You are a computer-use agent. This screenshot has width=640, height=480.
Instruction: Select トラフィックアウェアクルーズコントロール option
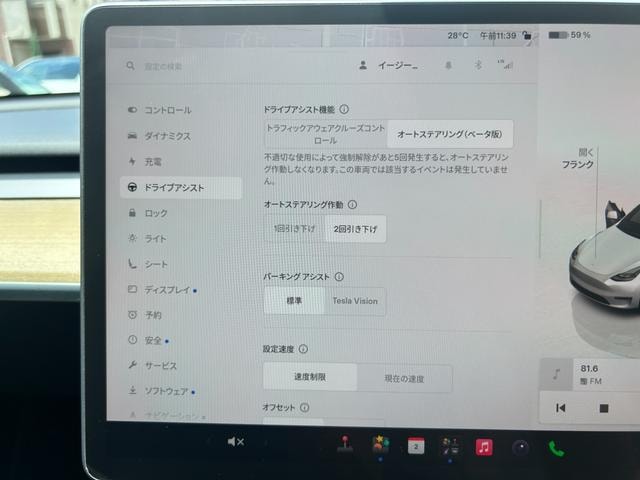tap(325, 134)
